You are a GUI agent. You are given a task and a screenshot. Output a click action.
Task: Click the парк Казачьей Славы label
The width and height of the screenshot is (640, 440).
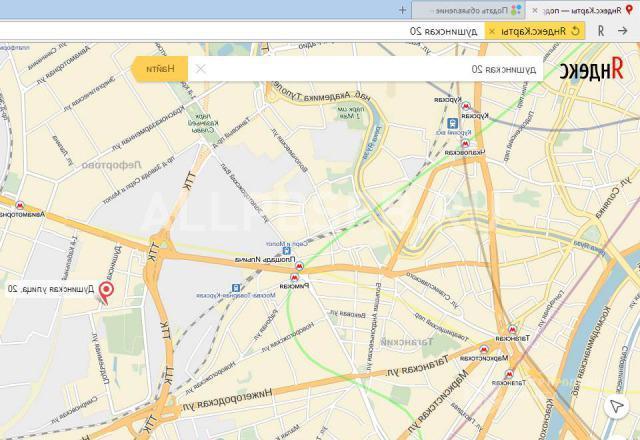point(203,122)
